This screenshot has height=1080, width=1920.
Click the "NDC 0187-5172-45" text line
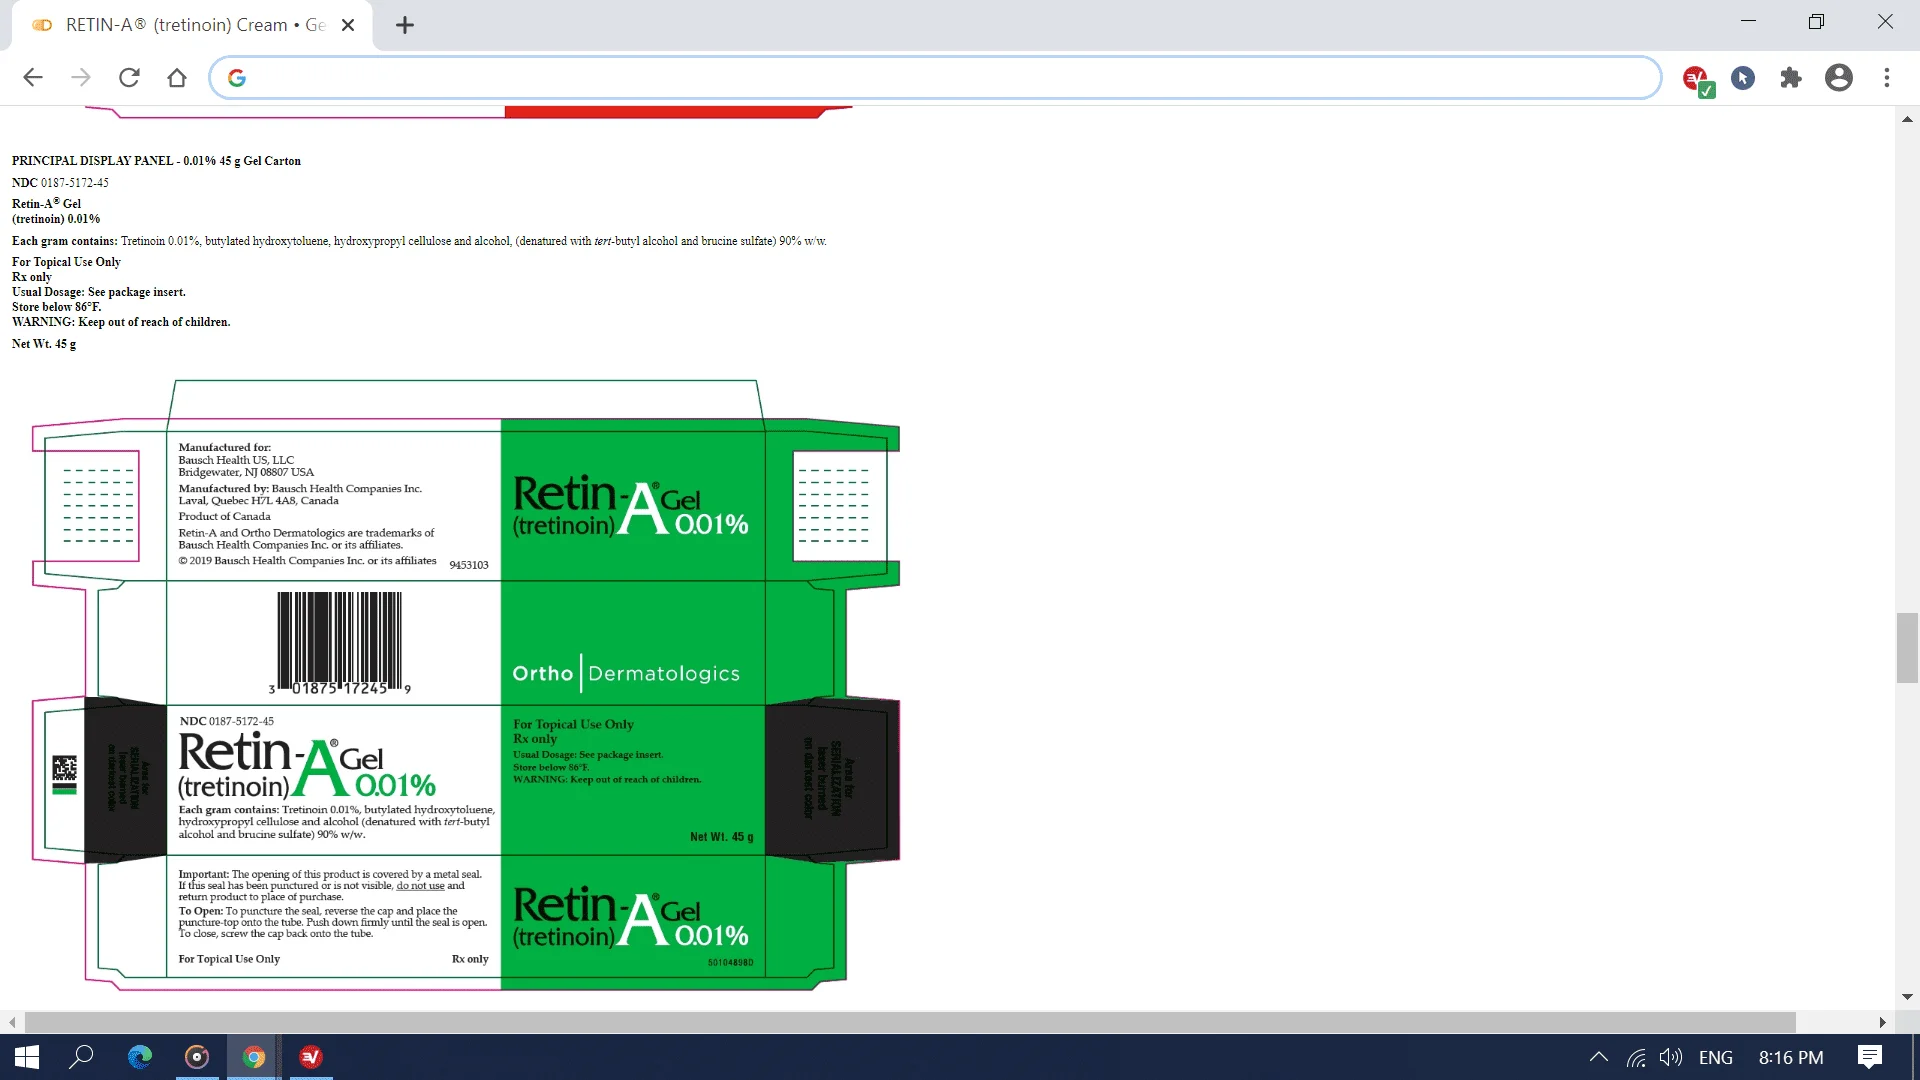click(60, 183)
